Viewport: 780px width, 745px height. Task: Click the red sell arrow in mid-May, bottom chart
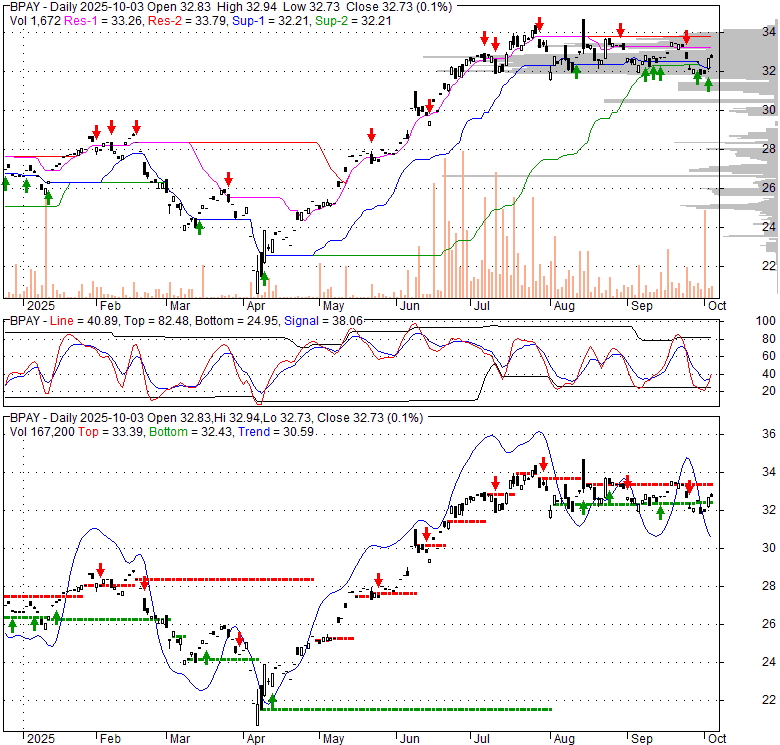click(x=379, y=580)
